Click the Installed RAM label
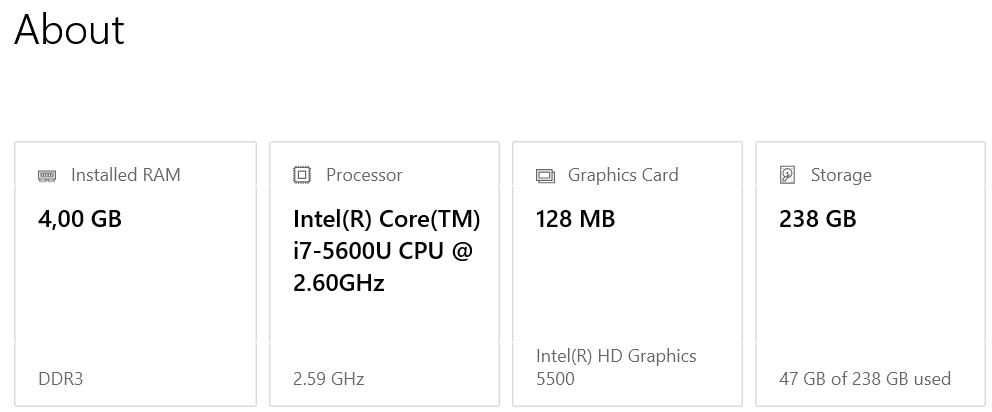The width and height of the screenshot is (992, 412). click(125, 175)
